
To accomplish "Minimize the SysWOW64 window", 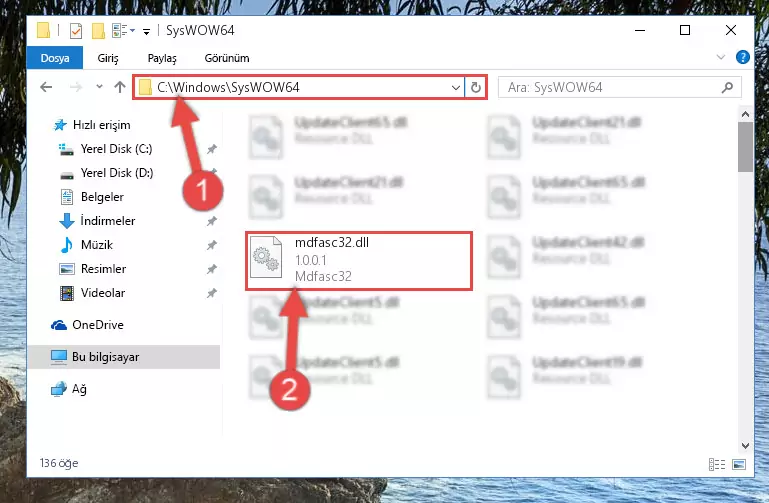I will click(640, 30).
